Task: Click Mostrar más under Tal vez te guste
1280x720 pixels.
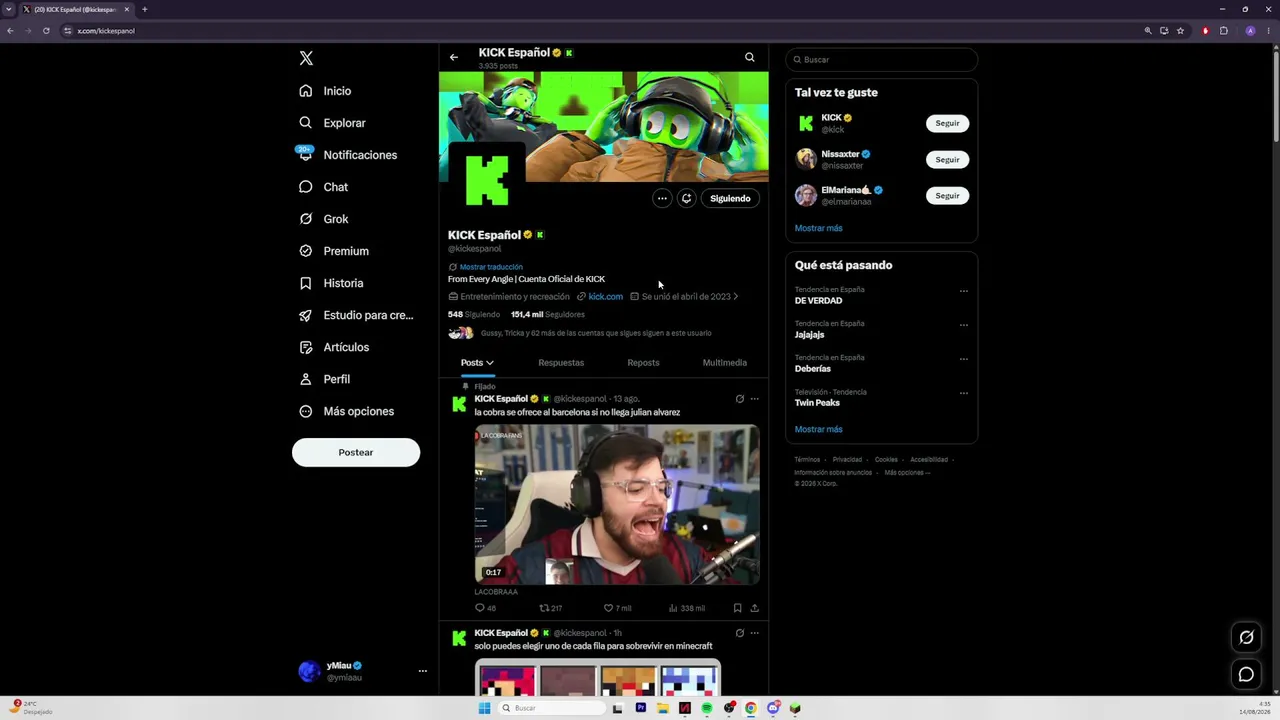Action: [819, 228]
